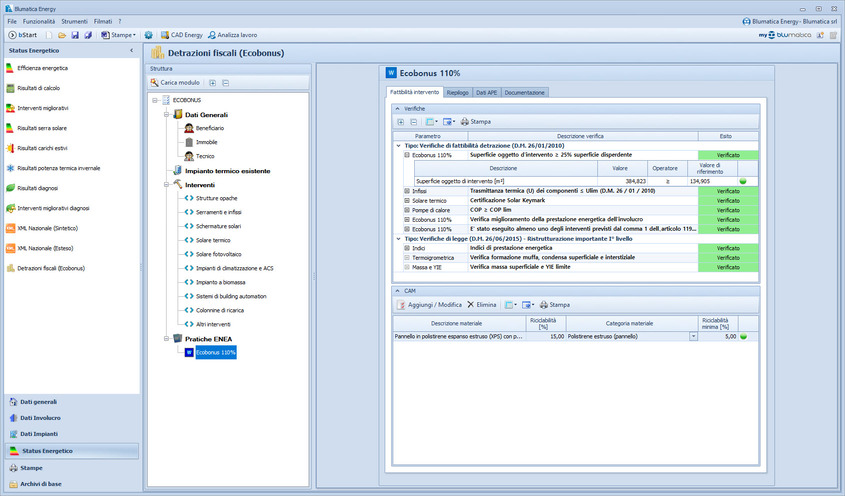Screen dimensions: 845x496
Task: Click Aggiungi / Modifica in CAM
Action: point(430,305)
